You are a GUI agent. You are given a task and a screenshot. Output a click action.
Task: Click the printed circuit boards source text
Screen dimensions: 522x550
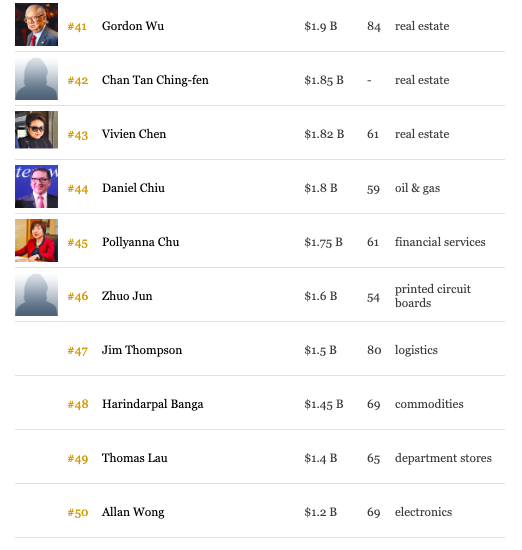(433, 296)
